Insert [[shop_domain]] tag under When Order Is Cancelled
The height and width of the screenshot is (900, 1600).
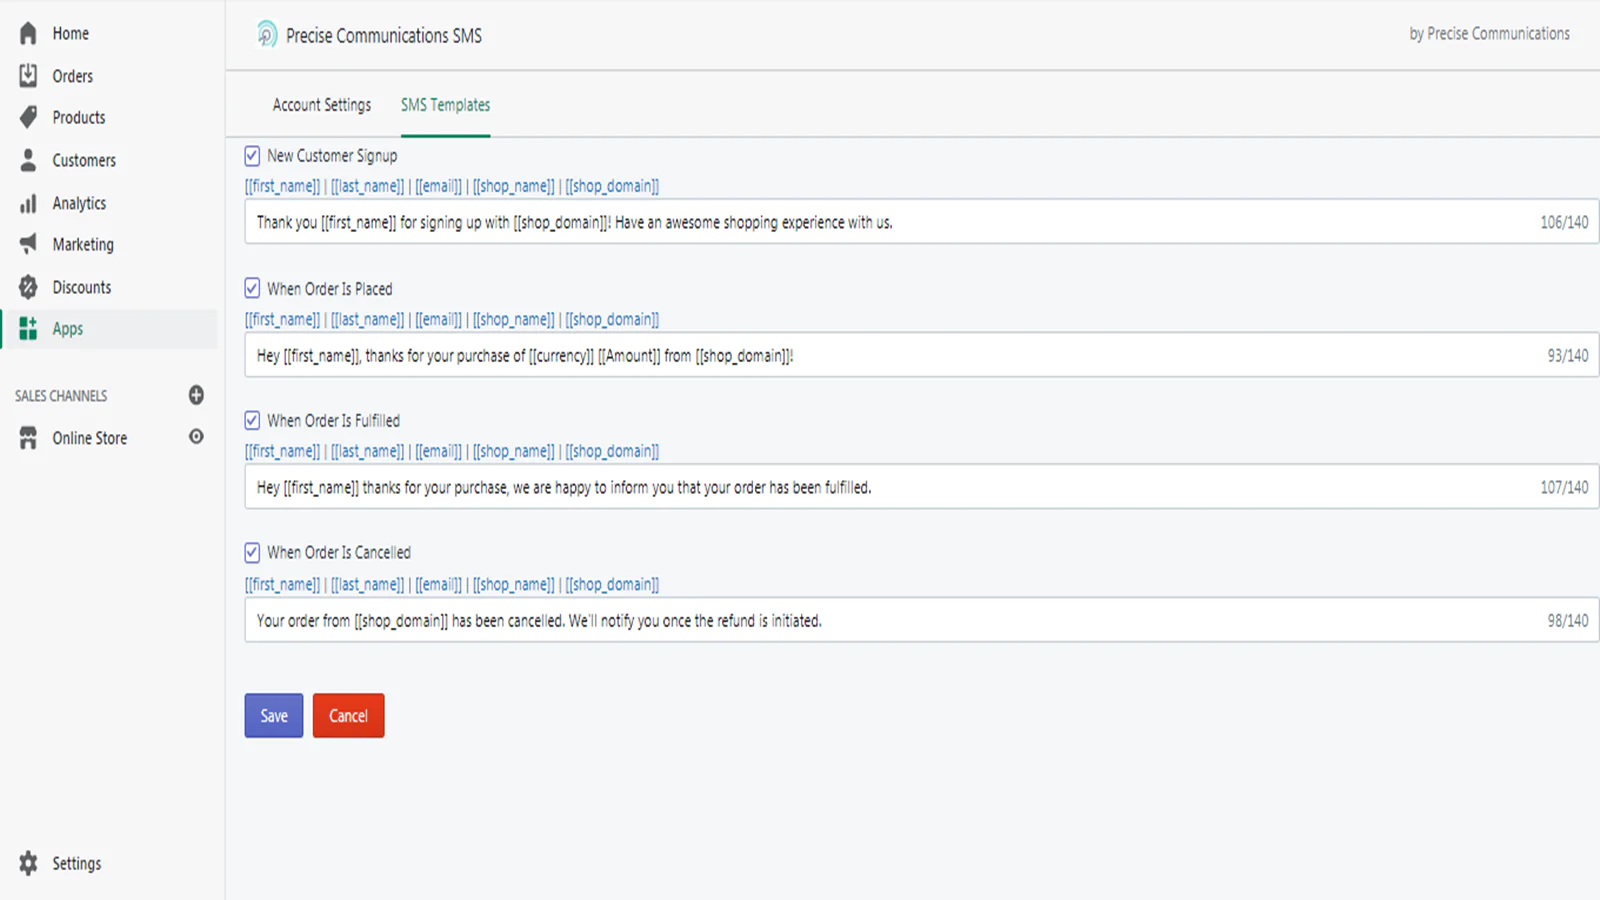[x=612, y=584]
